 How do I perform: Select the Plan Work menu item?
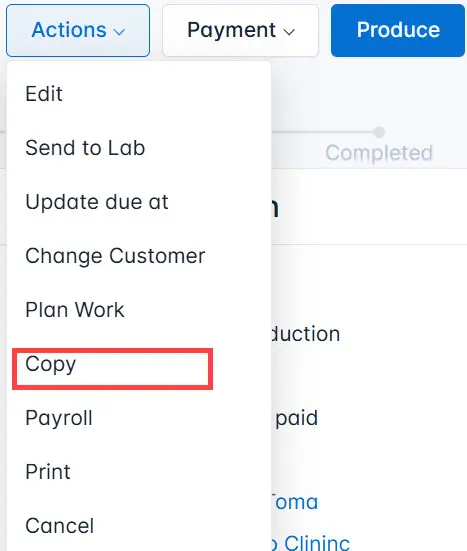pos(139,310)
